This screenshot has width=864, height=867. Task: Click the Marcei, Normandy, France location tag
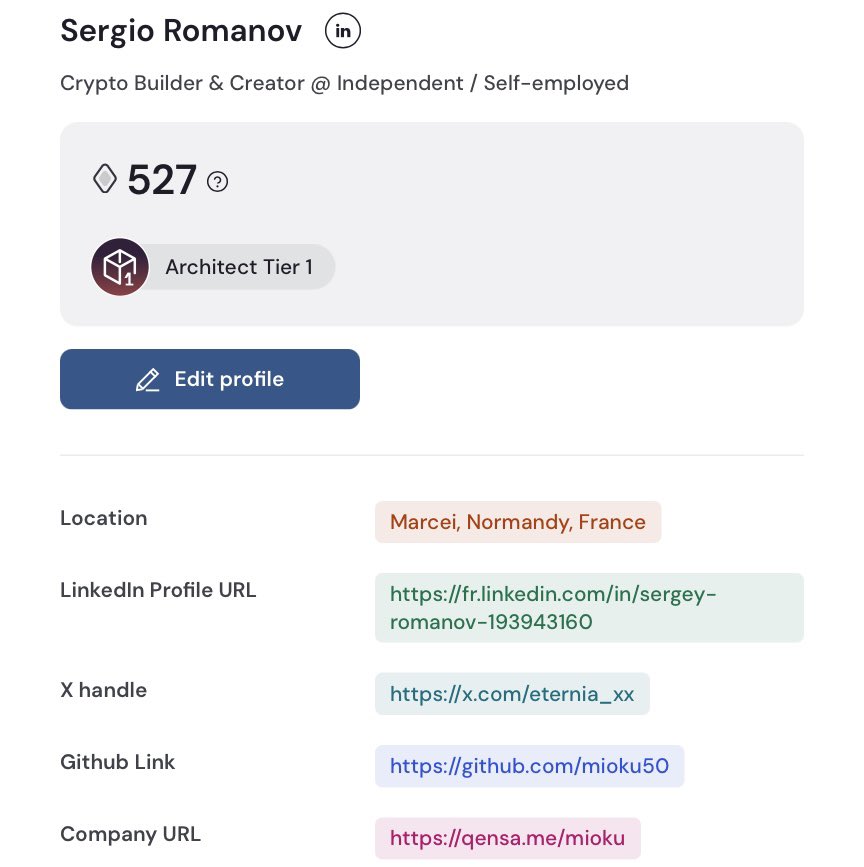point(518,522)
